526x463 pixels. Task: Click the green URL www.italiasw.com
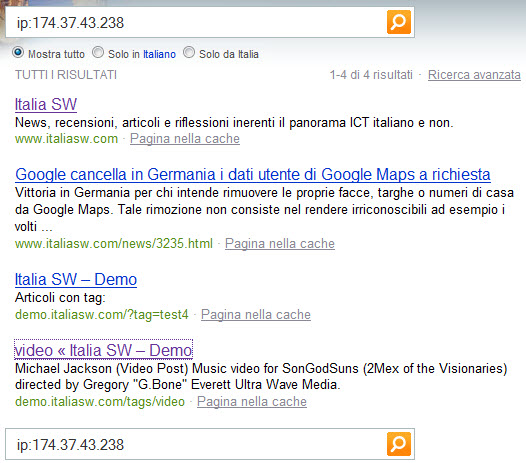click(x=66, y=139)
